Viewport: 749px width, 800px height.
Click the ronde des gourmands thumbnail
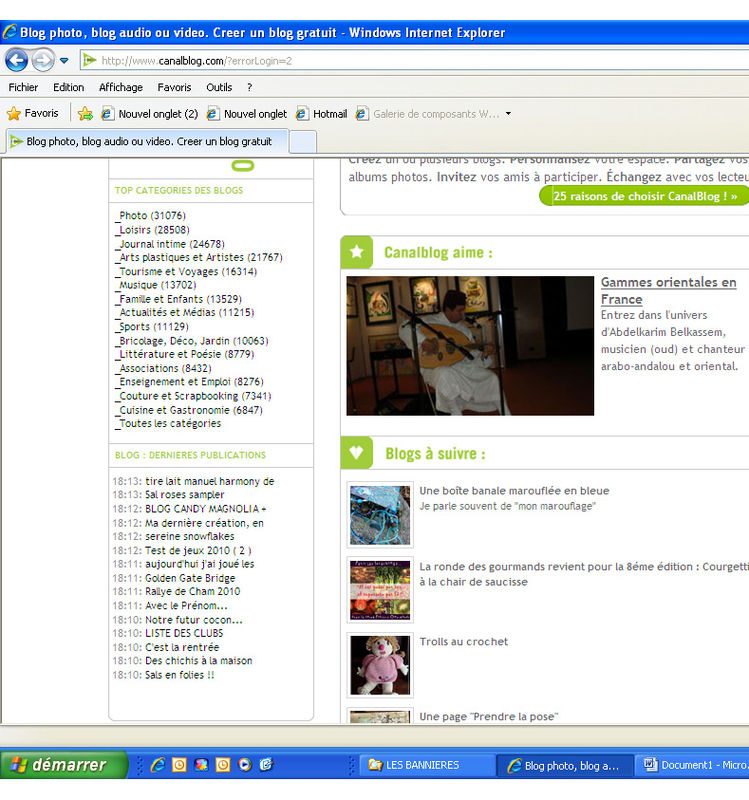point(380,590)
